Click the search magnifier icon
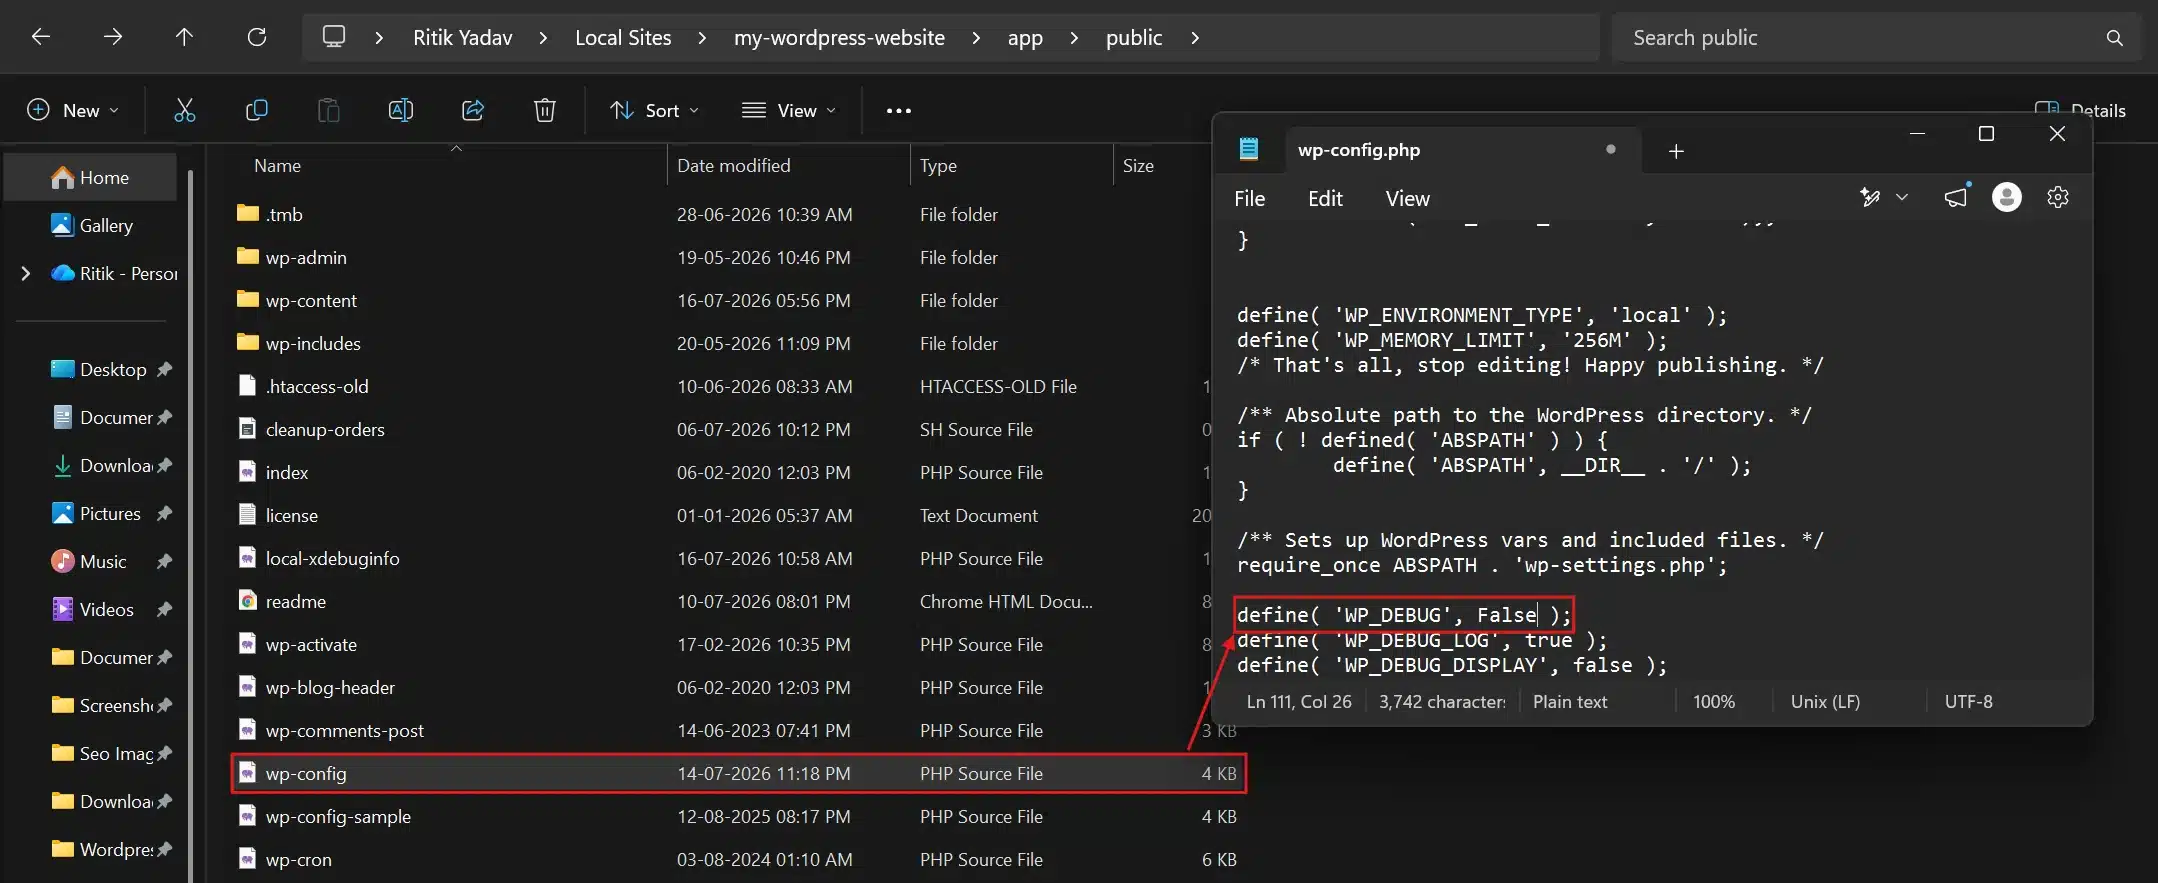The image size is (2158, 883). (x=2114, y=38)
